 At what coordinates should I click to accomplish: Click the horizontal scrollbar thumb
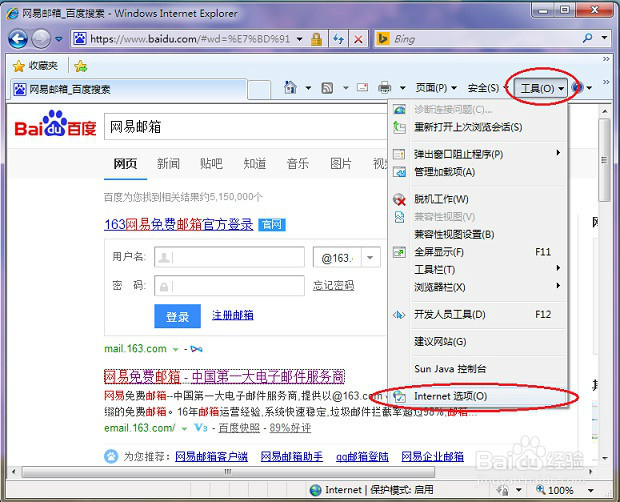click(x=229, y=472)
